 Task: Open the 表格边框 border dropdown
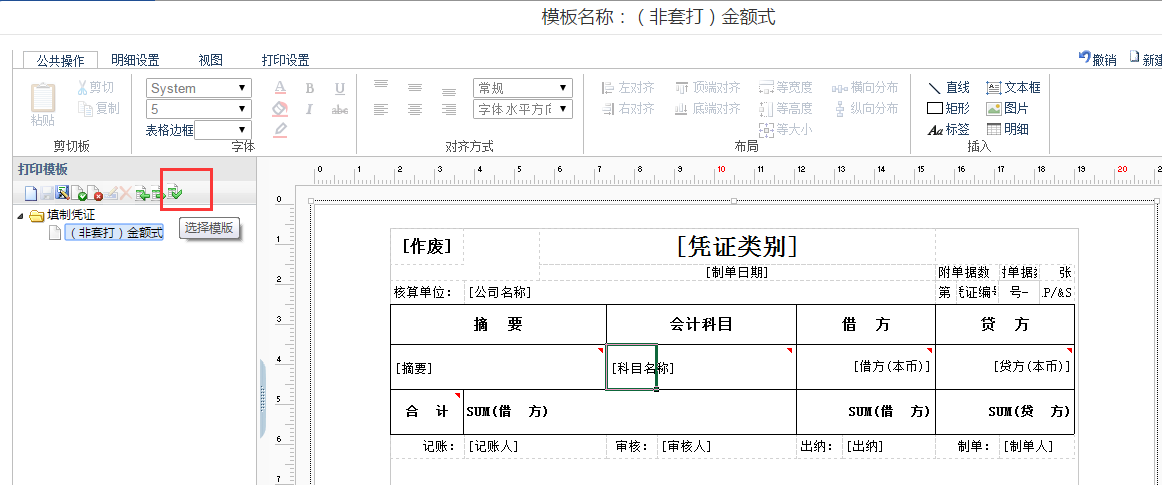[223, 130]
